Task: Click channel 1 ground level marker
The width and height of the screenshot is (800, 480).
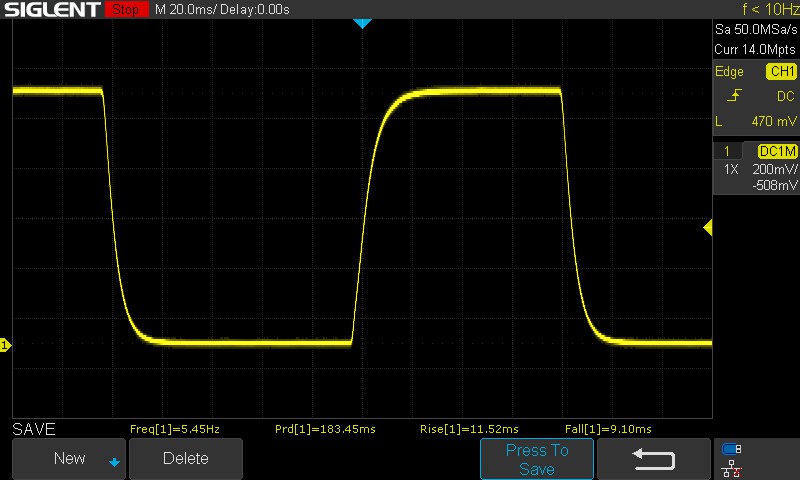Action: (5, 345)
